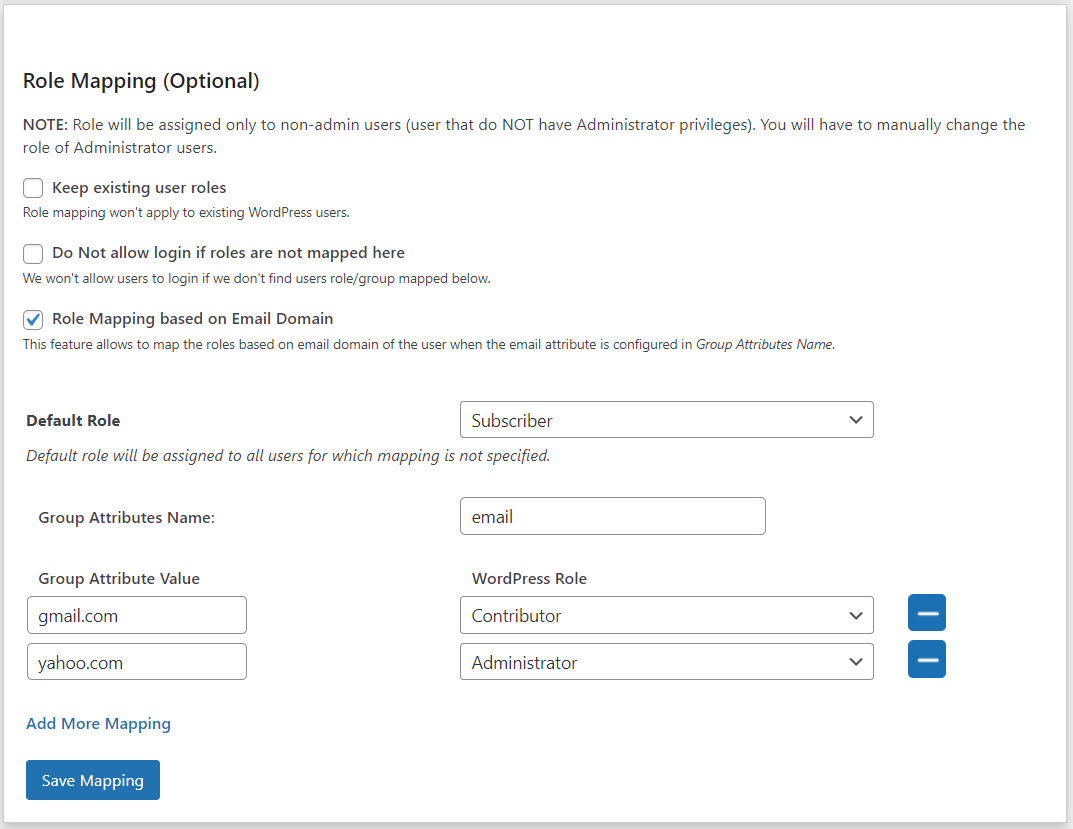The width and height of the screenshot is (1073, 829).
Task: Enable Keep existing user roles checkbox
Action: point(33,188)
